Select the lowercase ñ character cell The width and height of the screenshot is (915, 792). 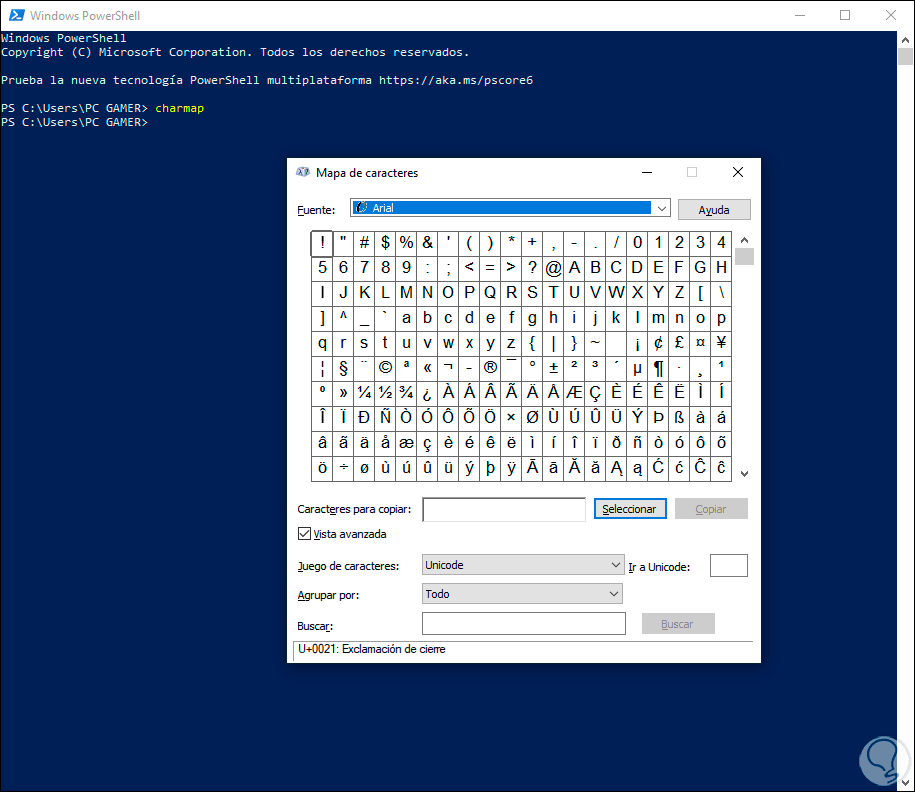pos(637,444)
